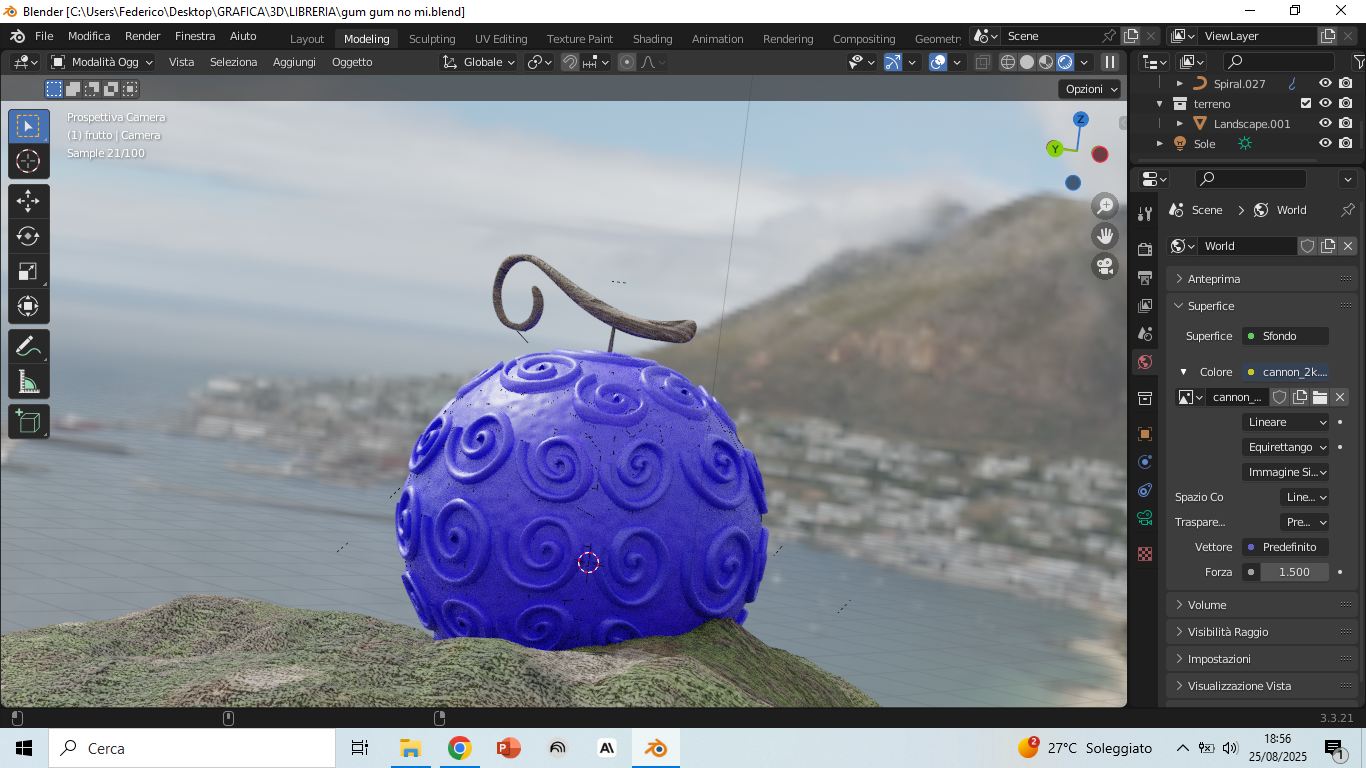The height and width of the screenshot is (768, 1366).
Task: Select the Scale tool
Action: click(x=29, y=271)
